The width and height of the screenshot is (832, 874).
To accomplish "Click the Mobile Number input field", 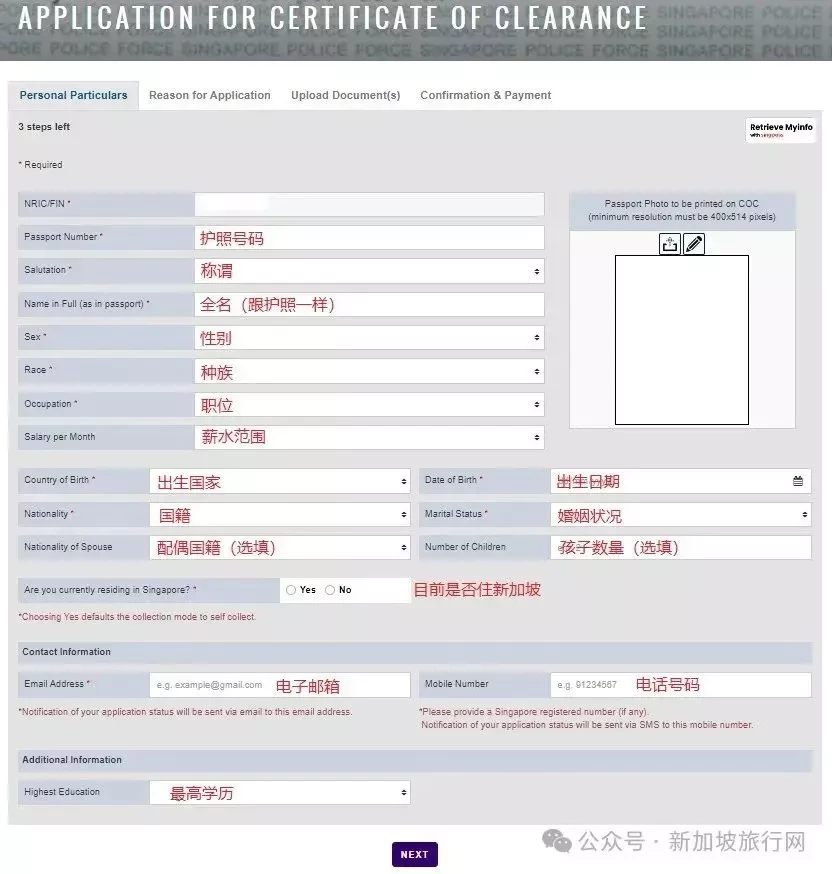I will pos(681,684).
